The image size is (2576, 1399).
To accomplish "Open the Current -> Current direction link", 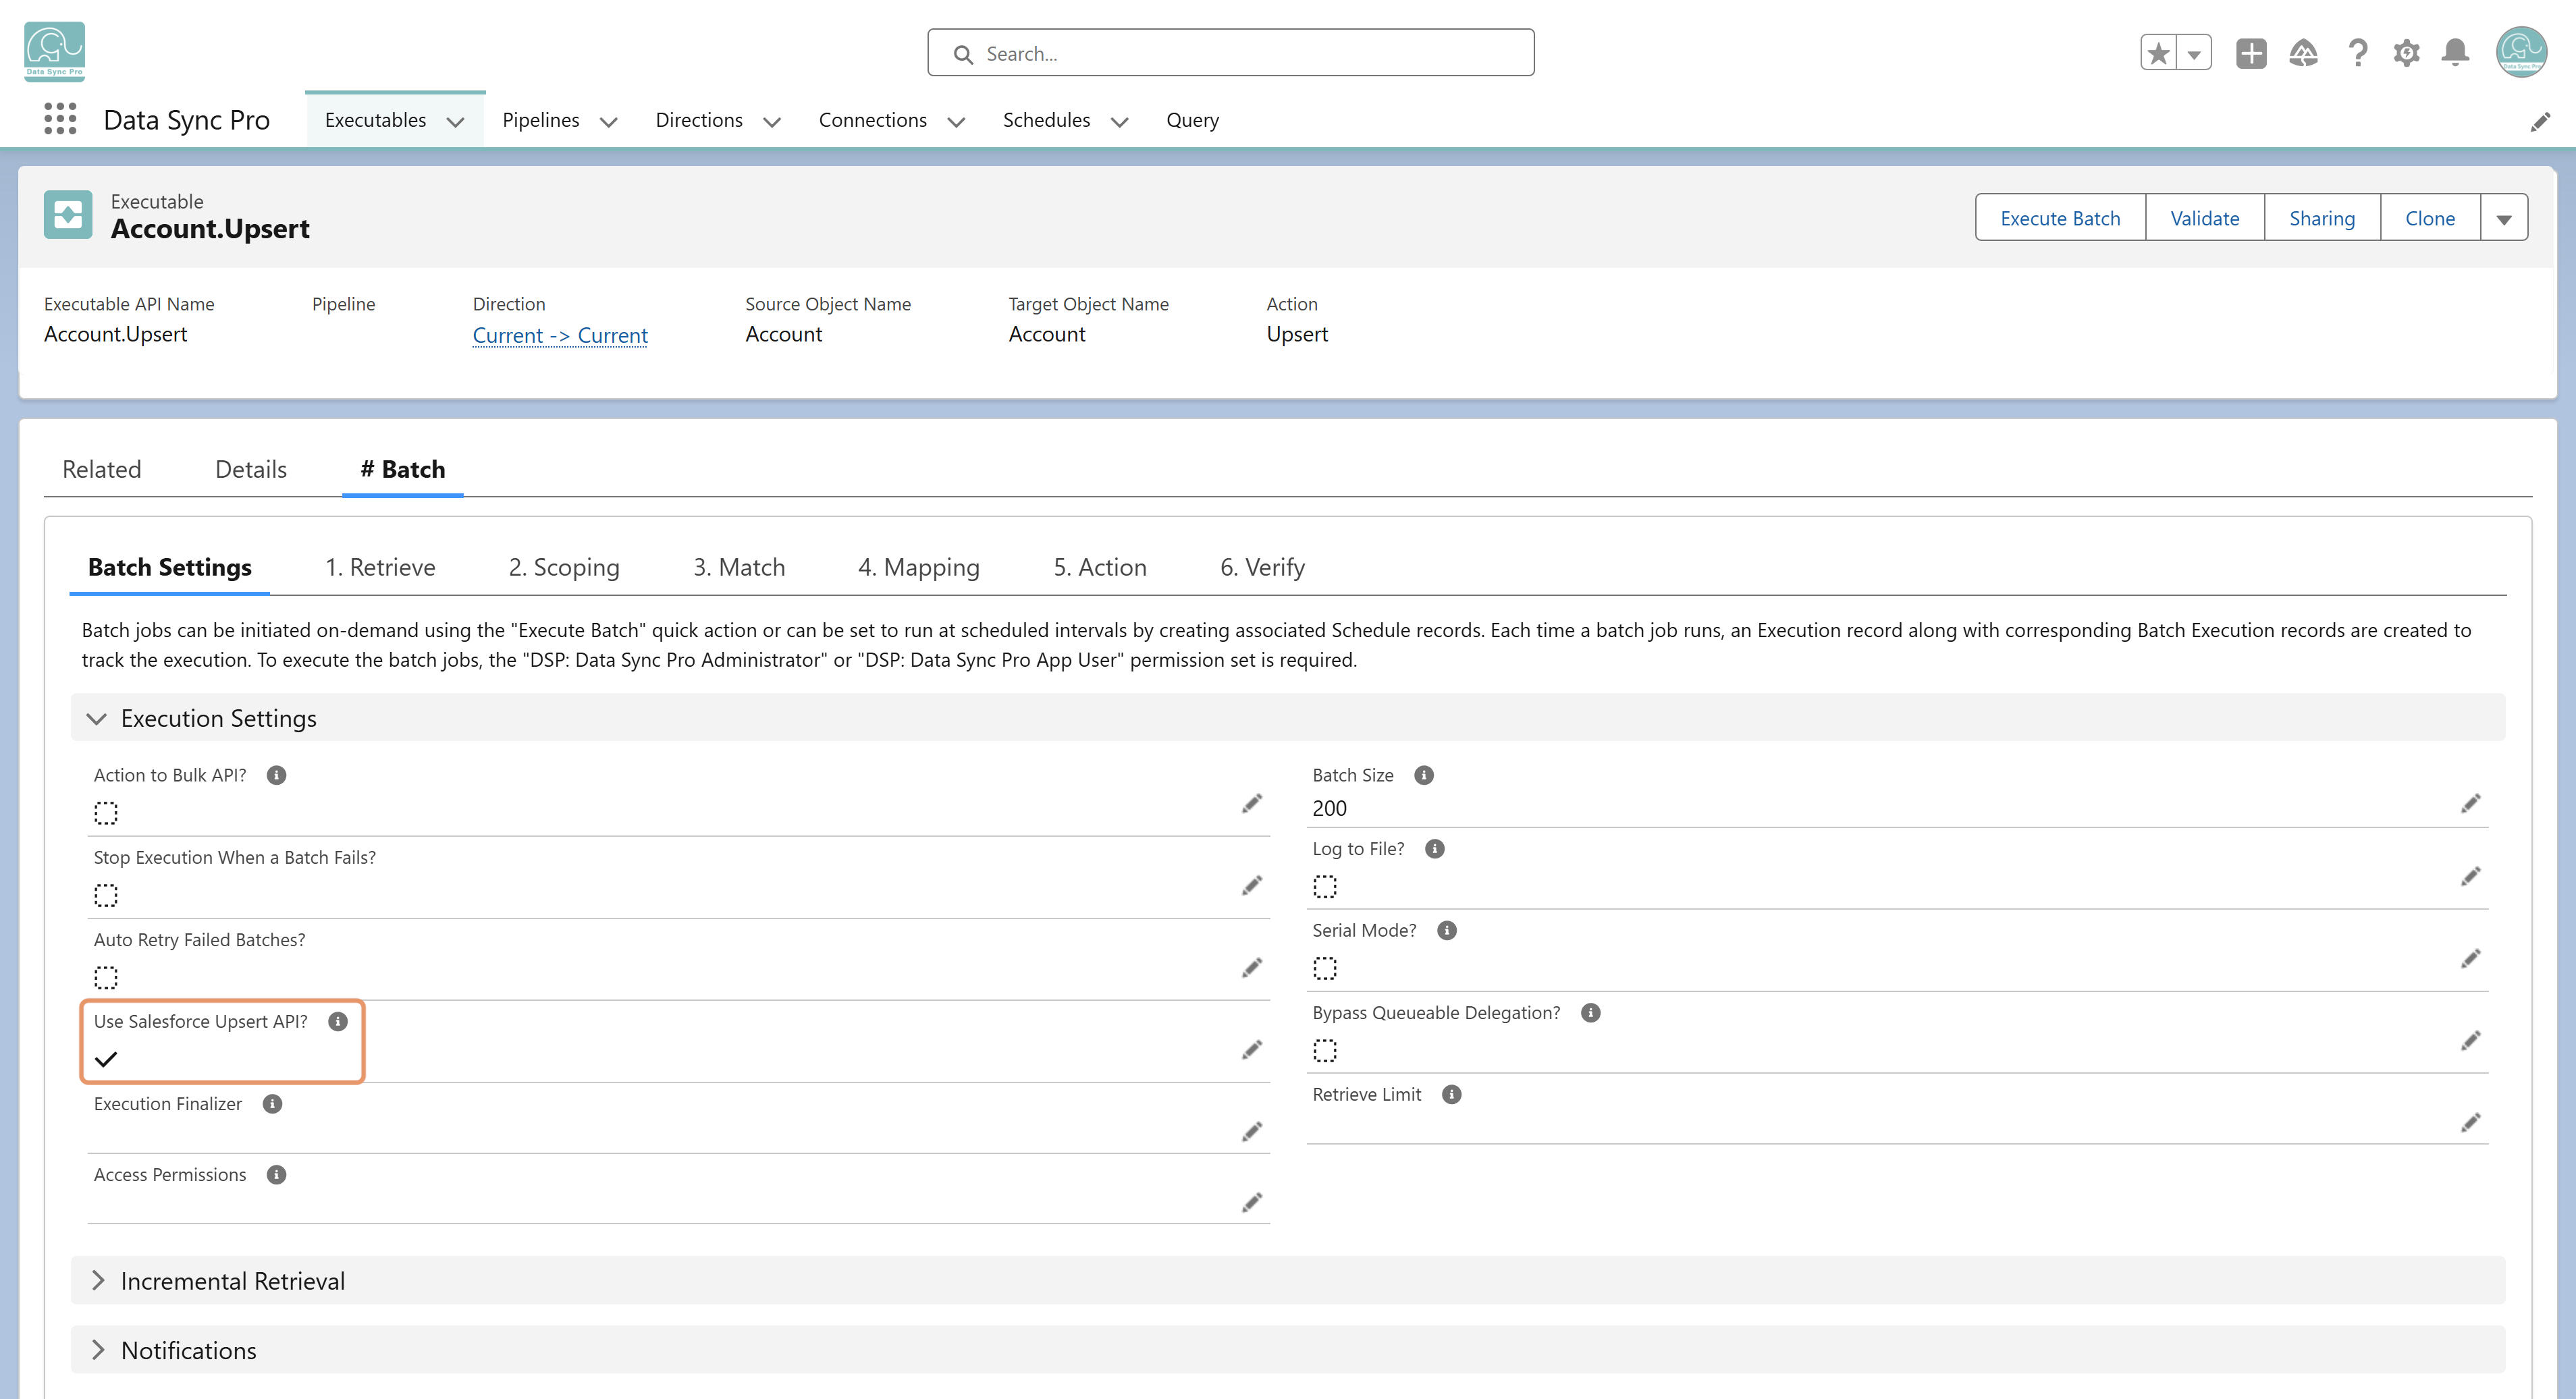I will coord(560,335).
